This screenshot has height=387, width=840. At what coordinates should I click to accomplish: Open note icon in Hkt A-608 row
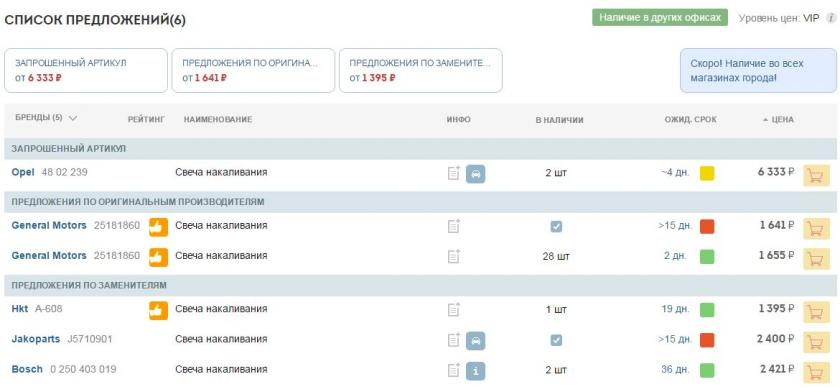point(454,309)
